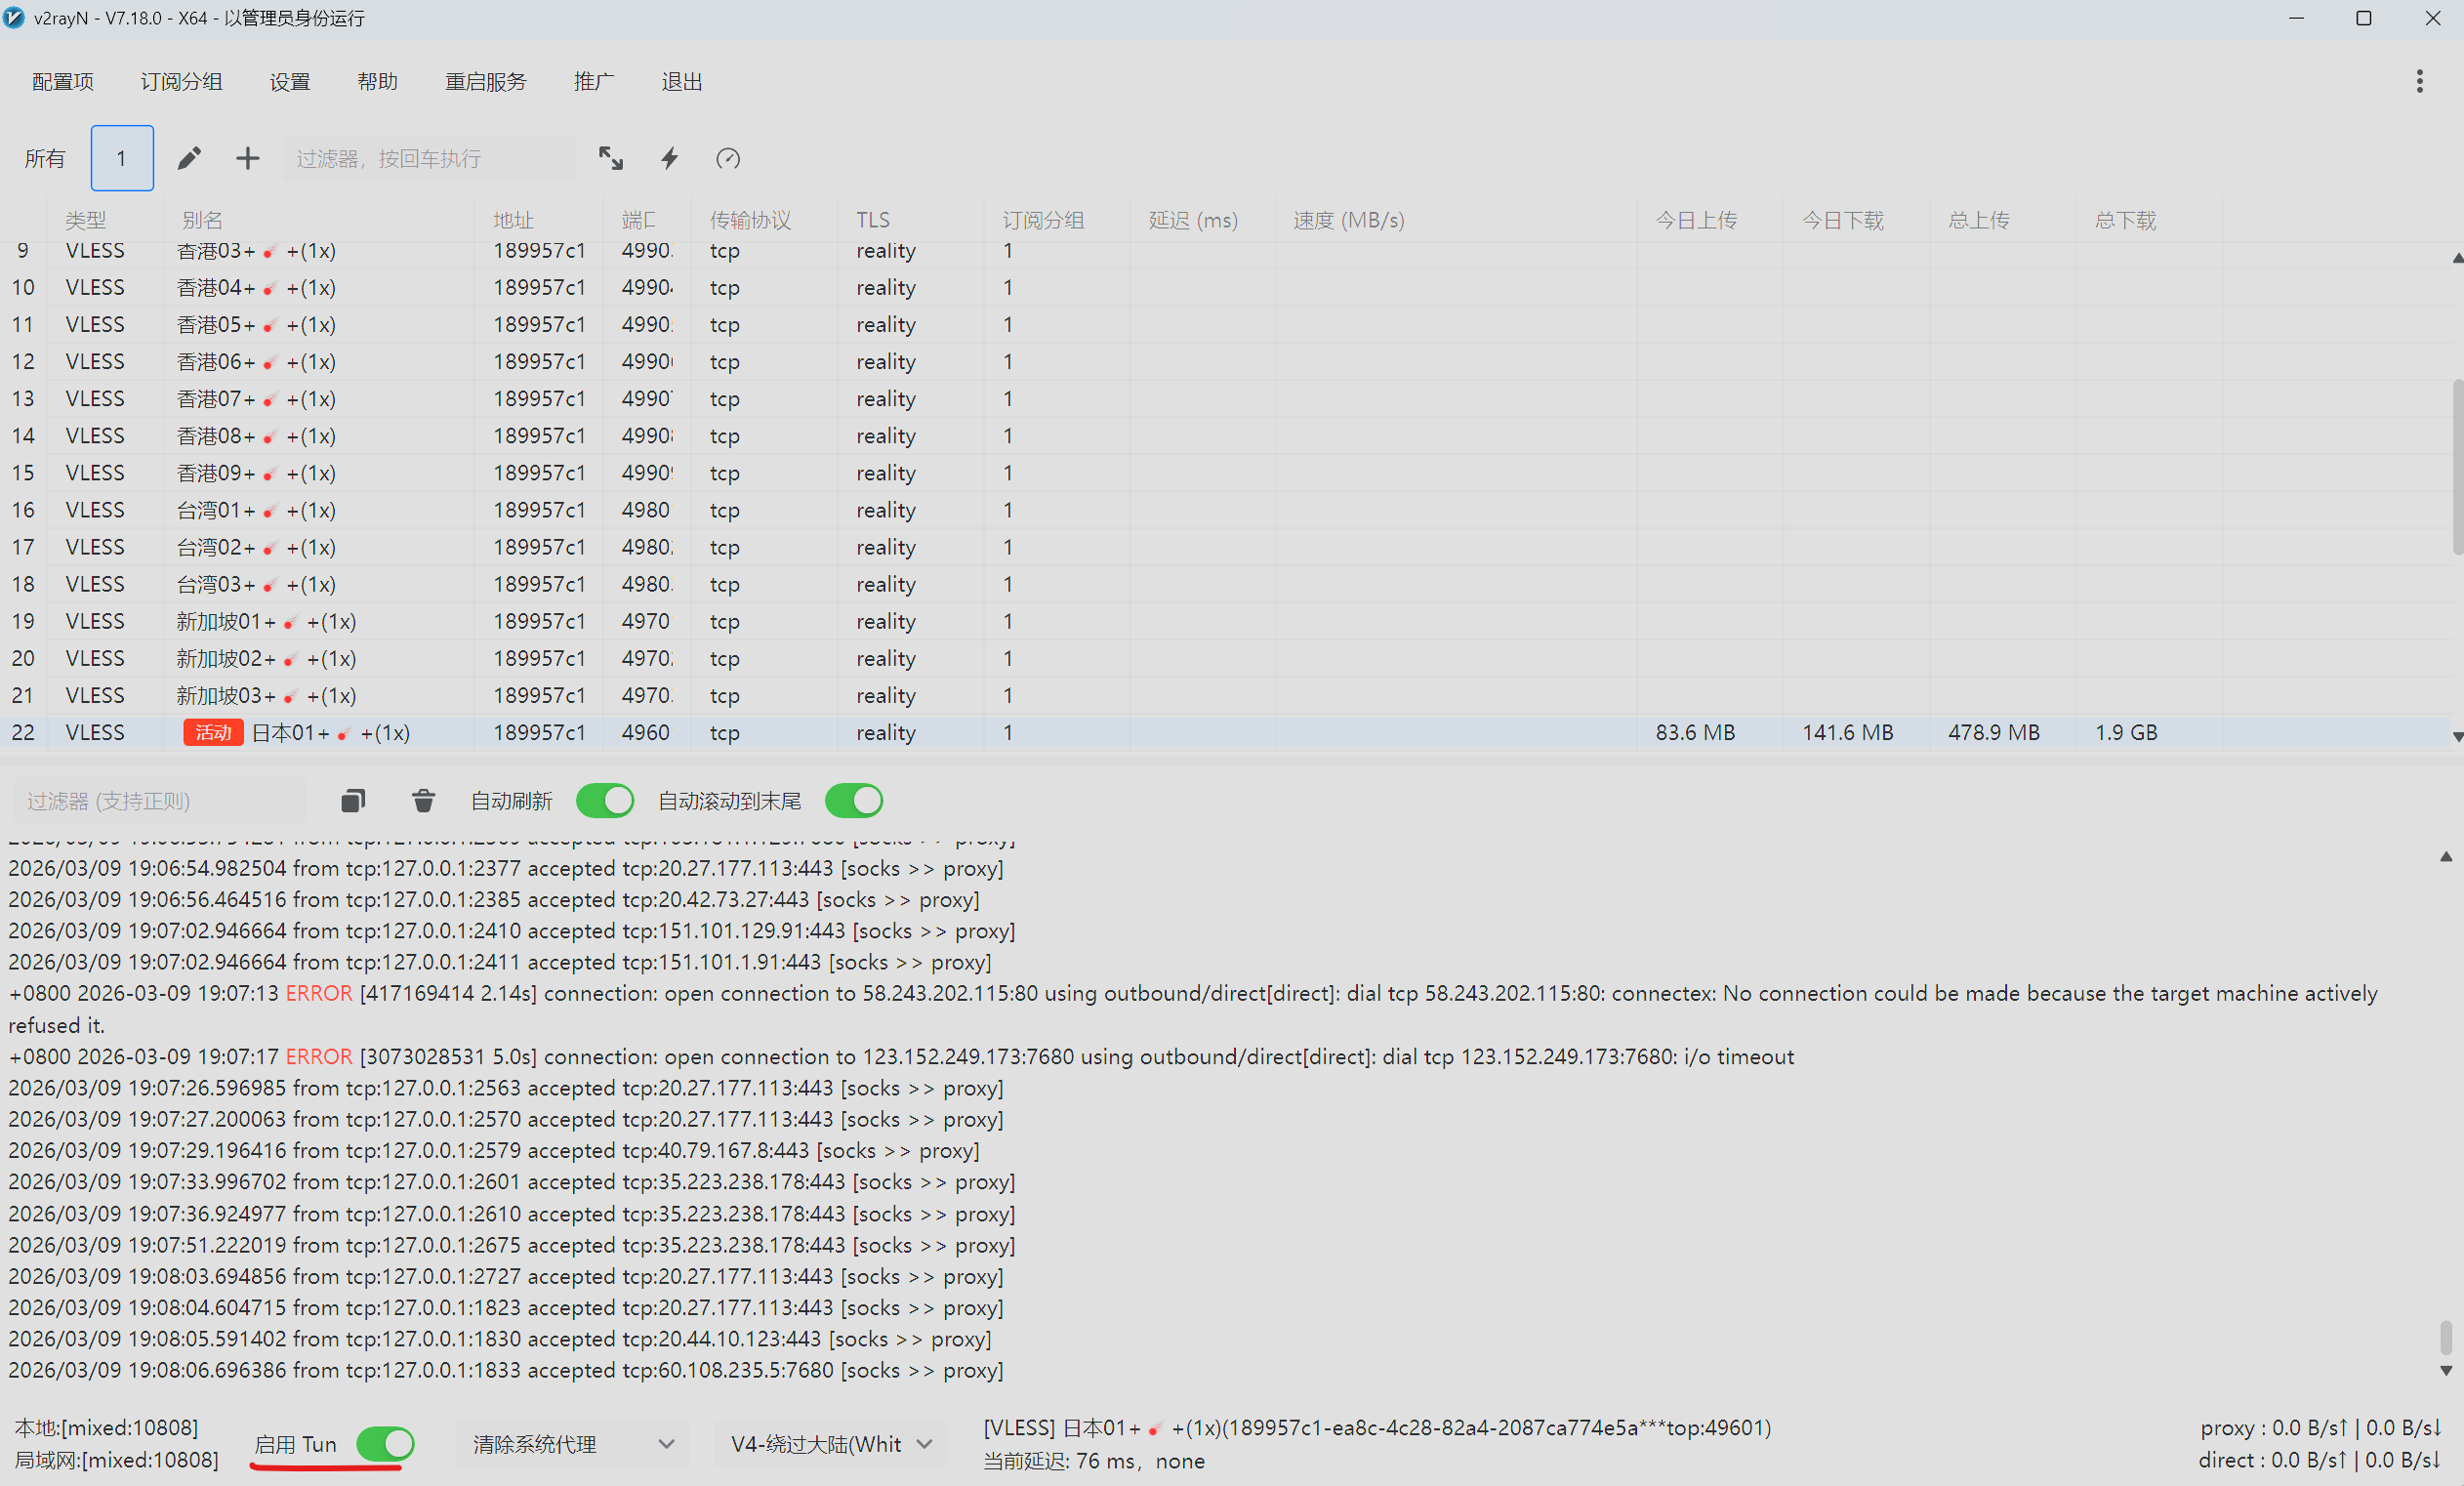The height and width of the screenshot is (1486, 2464).
Task: Click the server filter input field
Action: [428, 158]
